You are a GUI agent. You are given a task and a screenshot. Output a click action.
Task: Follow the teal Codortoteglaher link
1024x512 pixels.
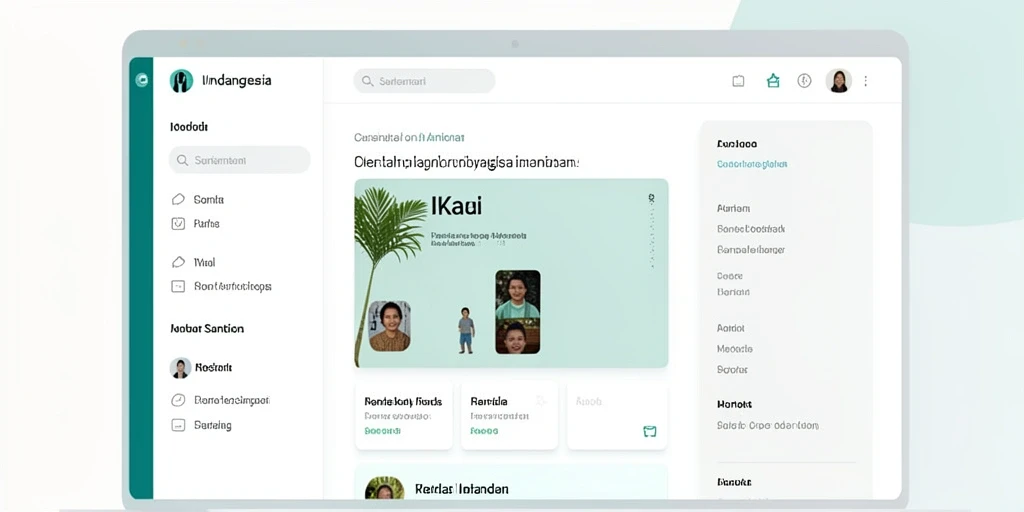pyautogui.click(x=752, y=164)
